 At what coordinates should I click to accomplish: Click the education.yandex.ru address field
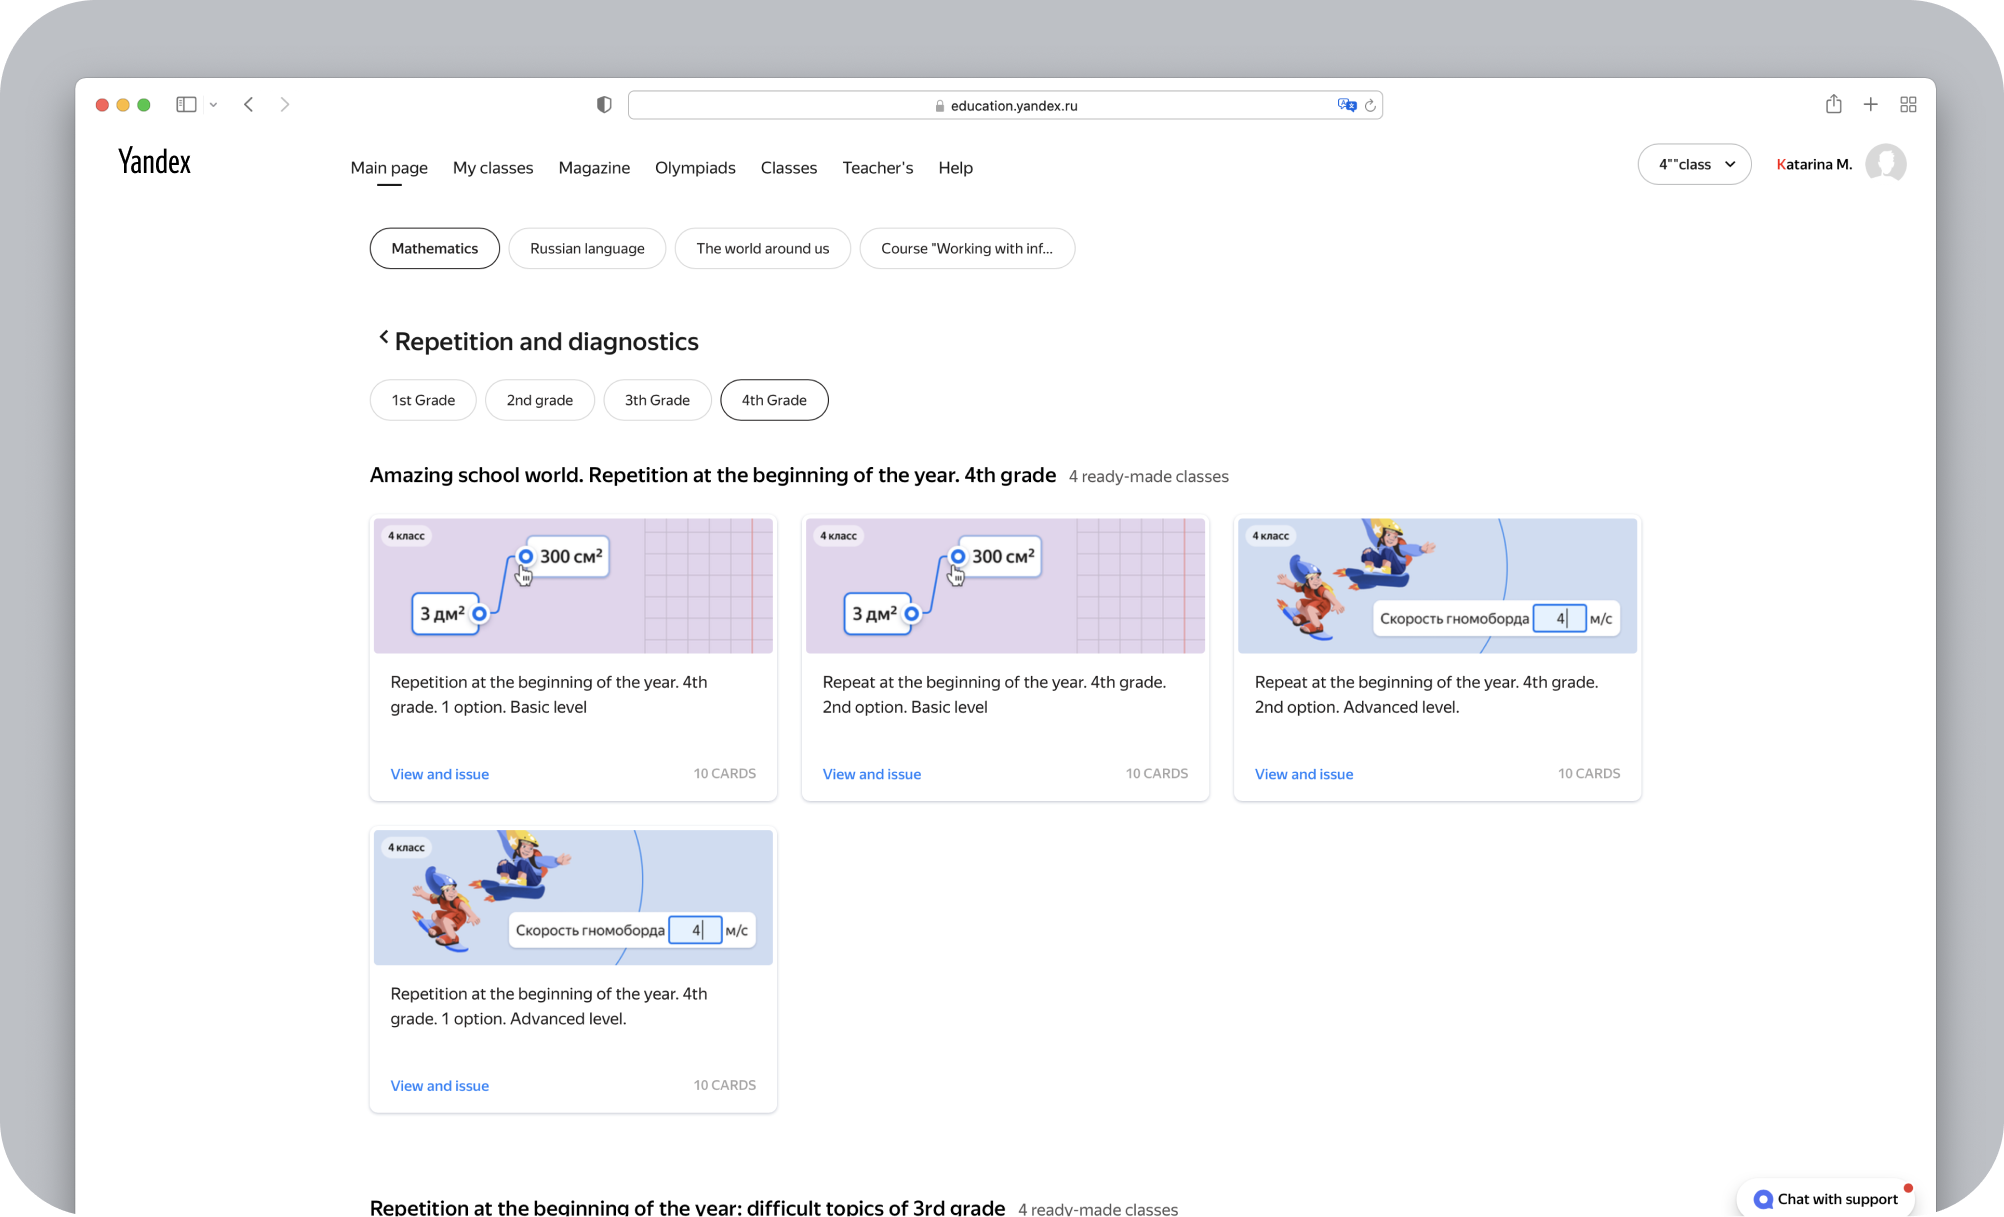(x=1012, y=105)
